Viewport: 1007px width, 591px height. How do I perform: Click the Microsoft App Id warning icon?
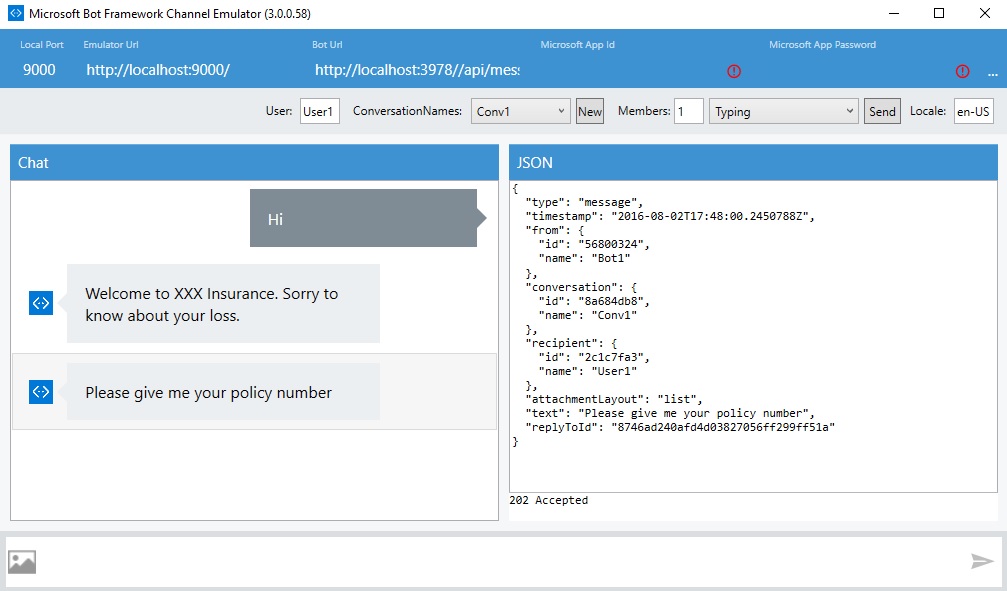coord(734,71)
